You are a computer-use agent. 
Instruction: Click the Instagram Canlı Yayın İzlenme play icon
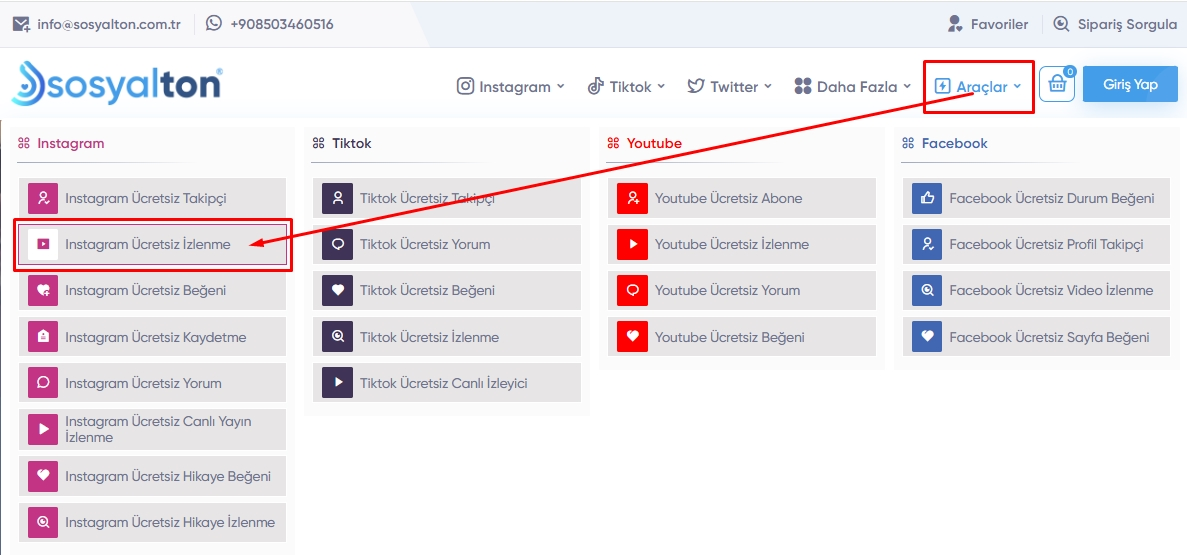tap(43, 429)
